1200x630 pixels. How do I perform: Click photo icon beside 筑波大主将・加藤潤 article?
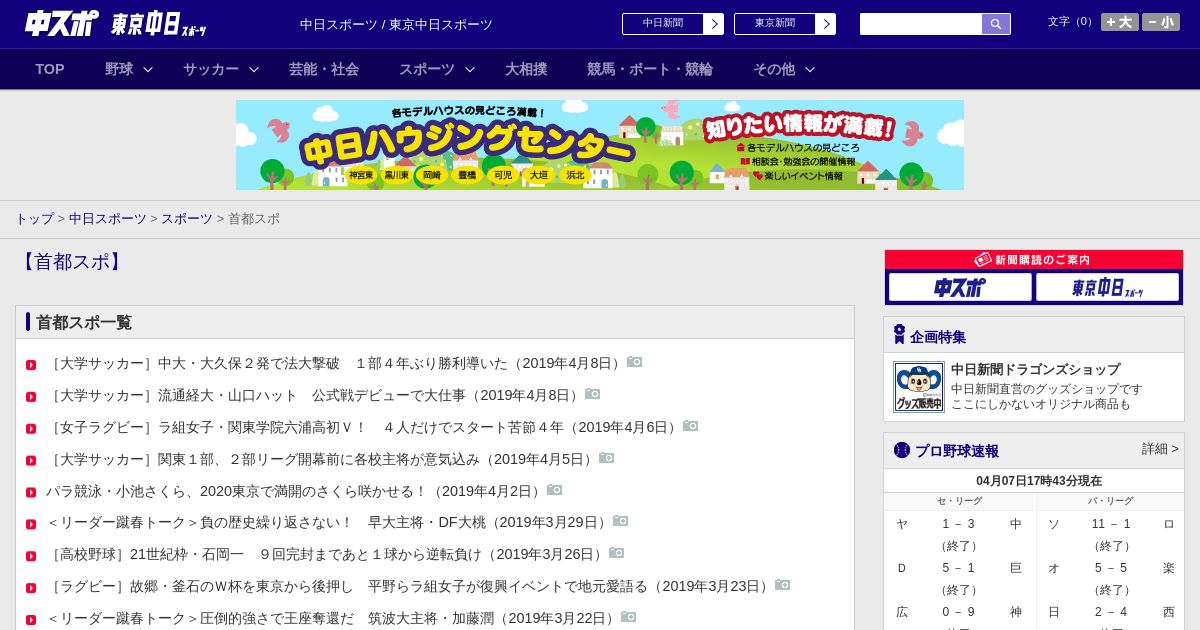[629, 617]
